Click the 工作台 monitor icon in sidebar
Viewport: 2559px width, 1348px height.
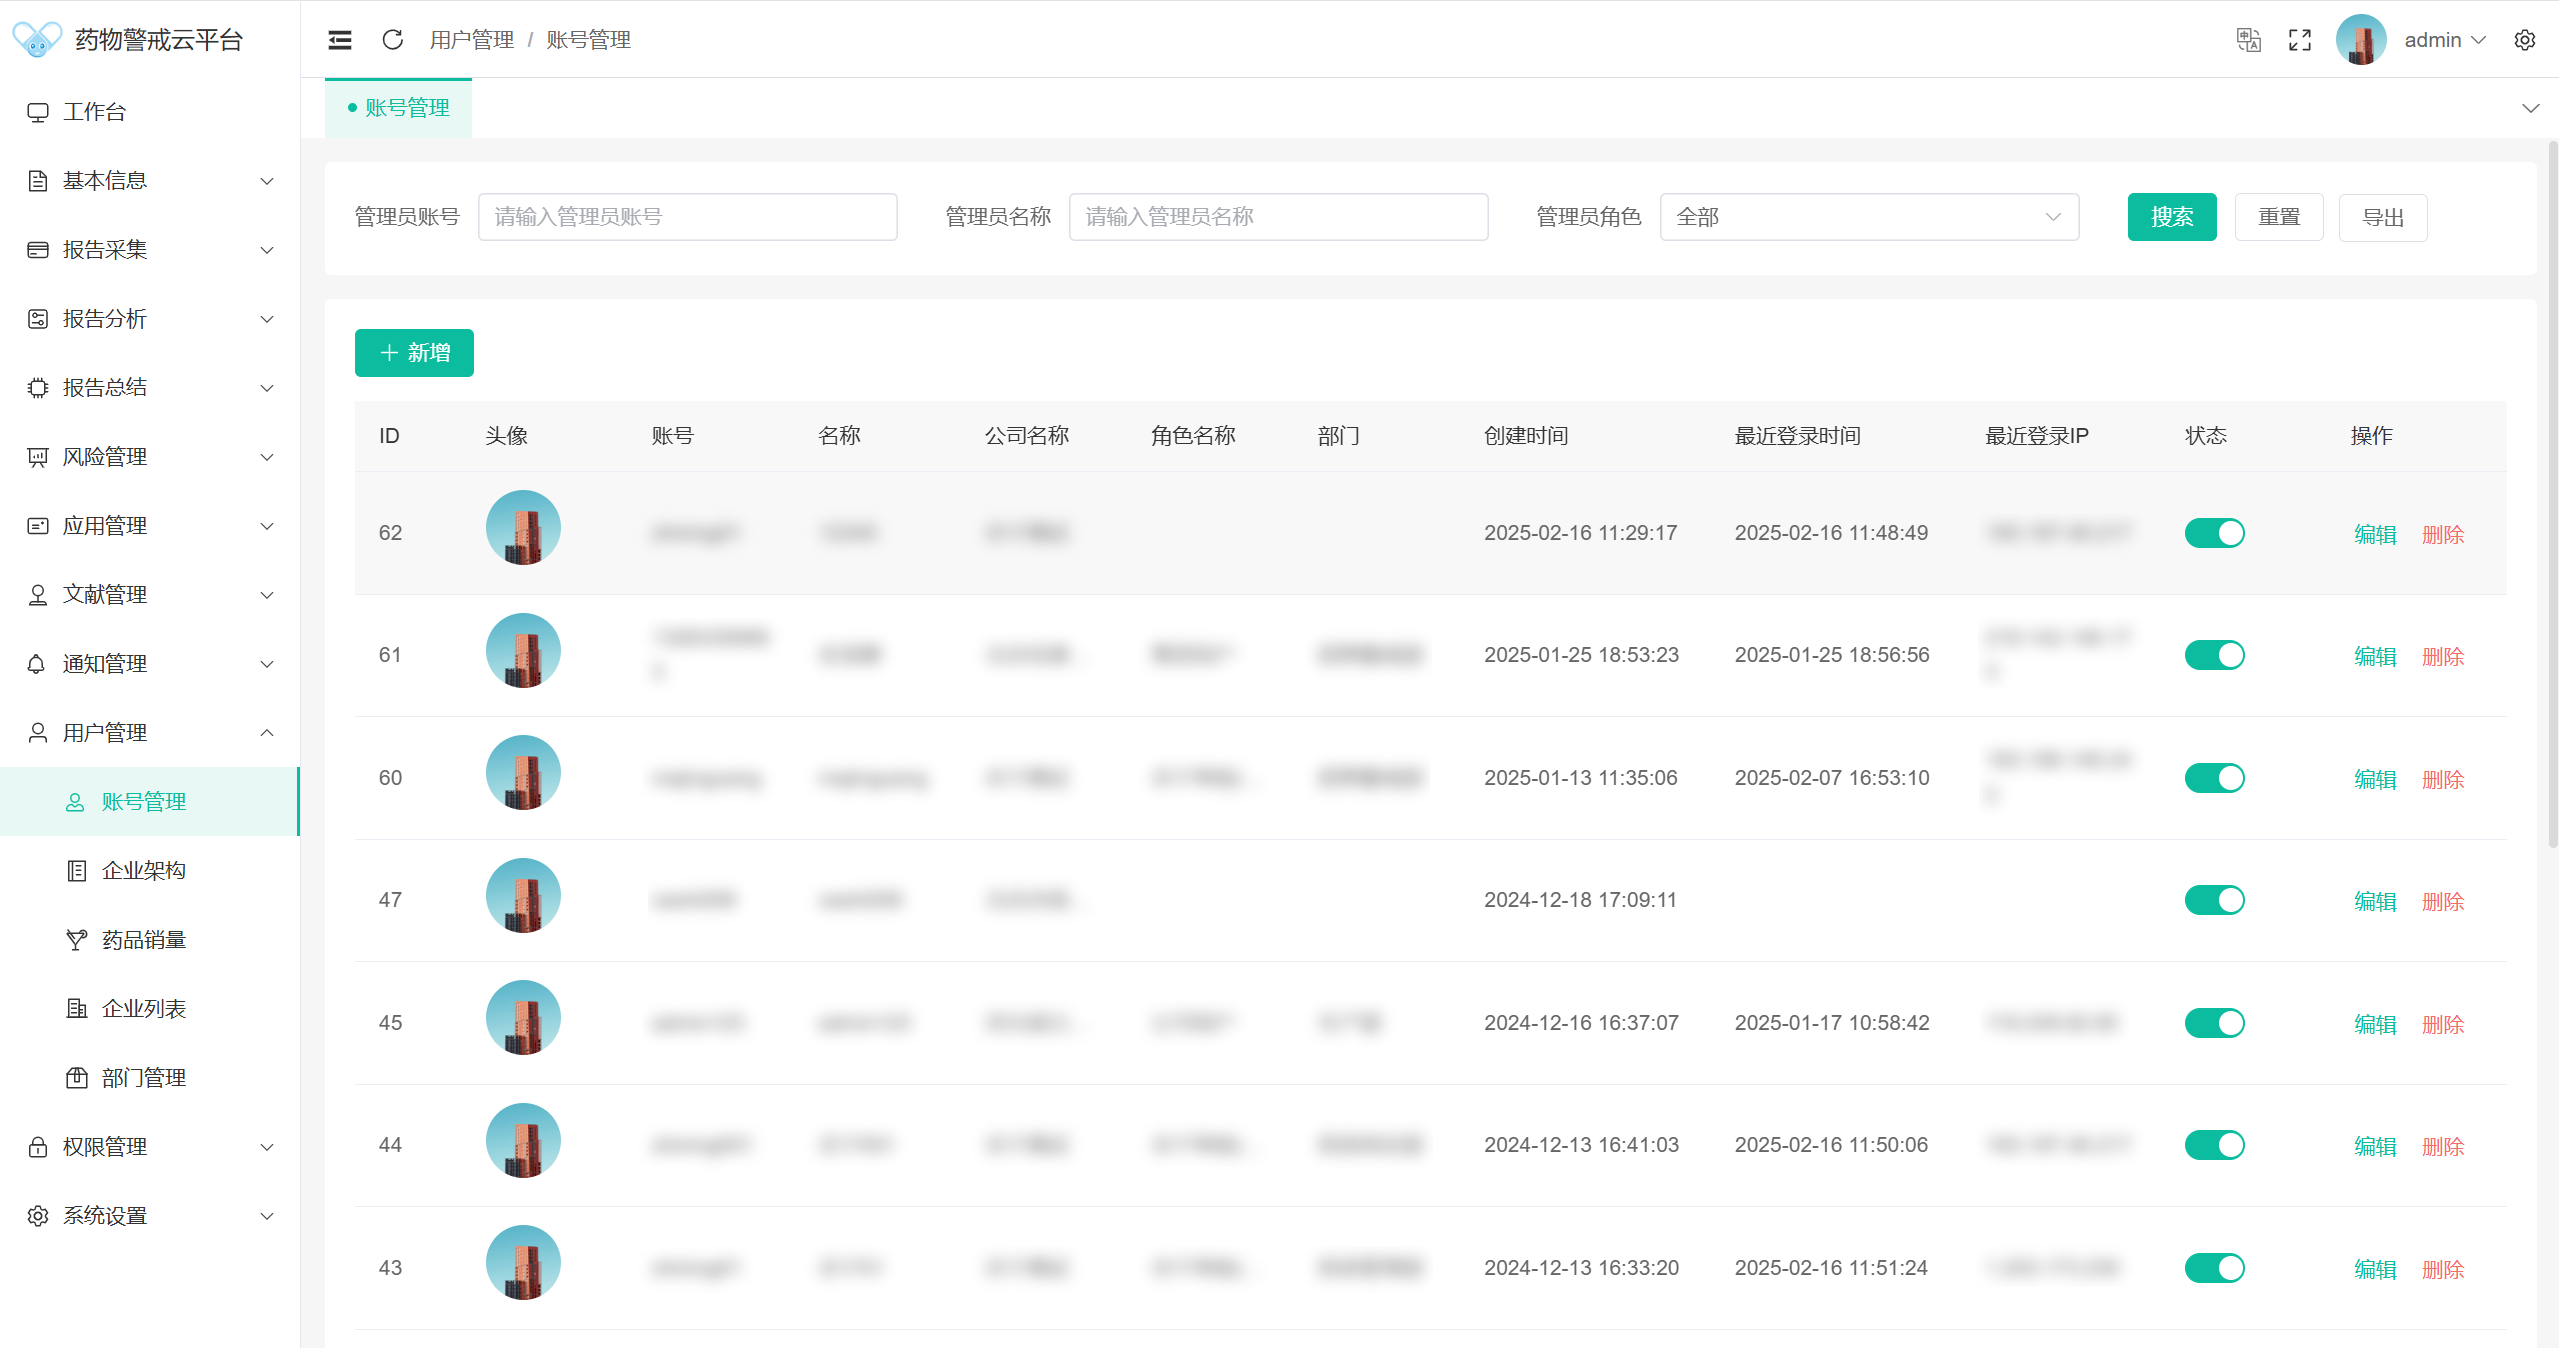click(x=38, y=112)
